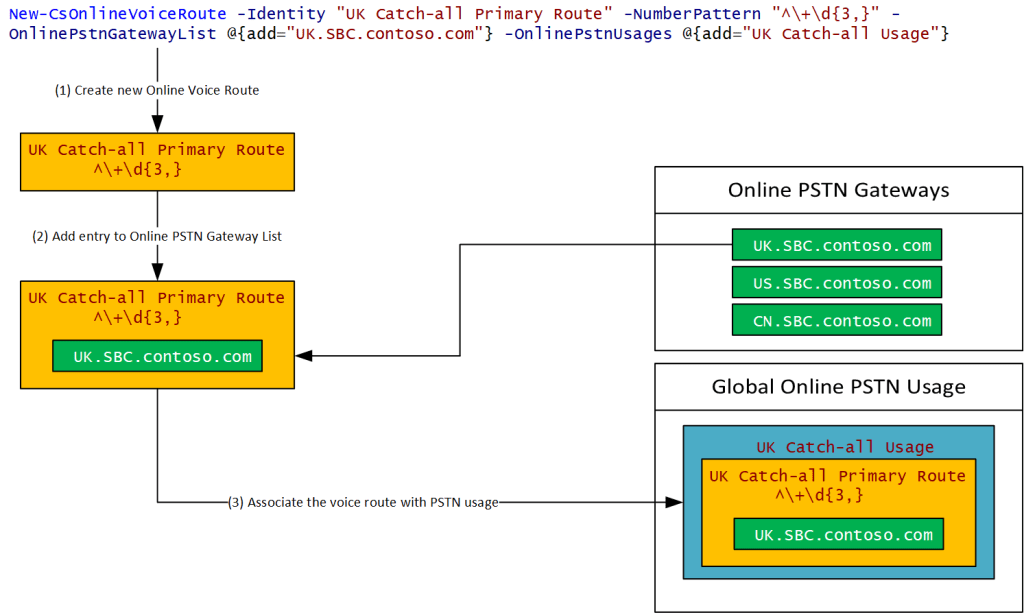This screenshot has height=613, width=1024.
Task: Click the arrowhead pointing into the blue usage box
Action: tap(674, 502)
